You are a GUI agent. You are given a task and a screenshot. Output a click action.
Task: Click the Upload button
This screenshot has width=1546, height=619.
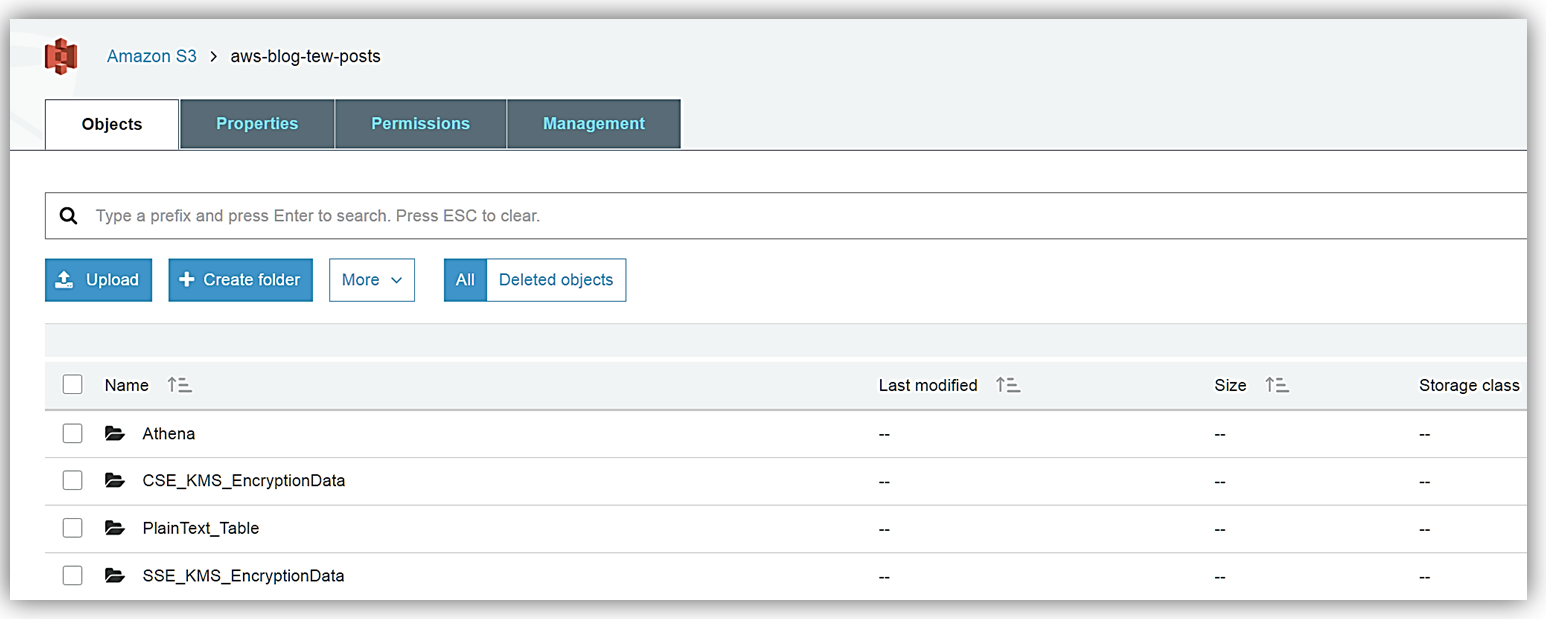point(98,280)
